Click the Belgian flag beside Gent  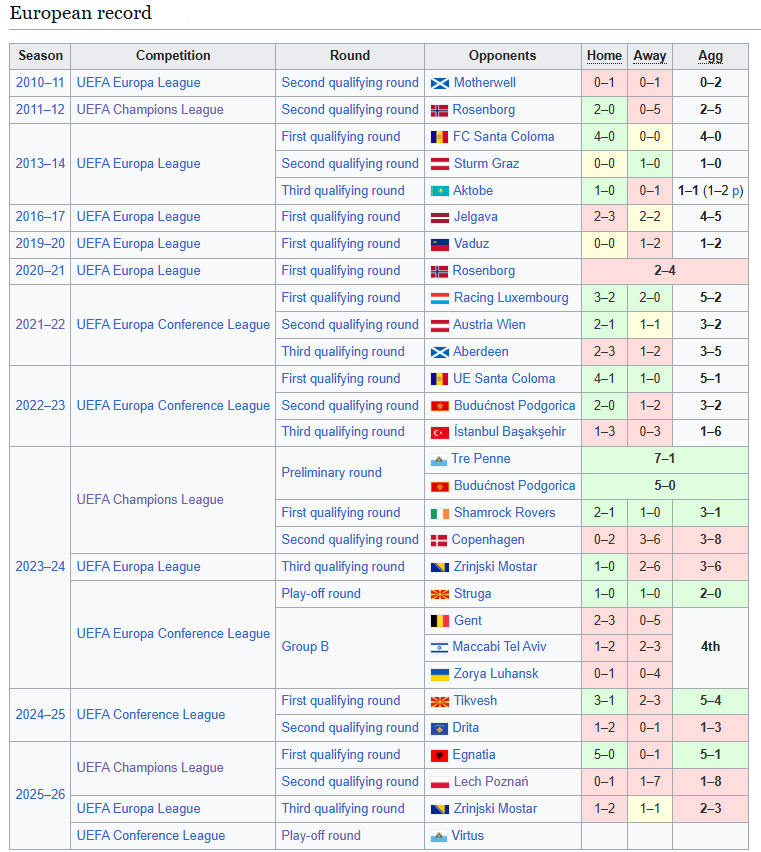point(439,621)
